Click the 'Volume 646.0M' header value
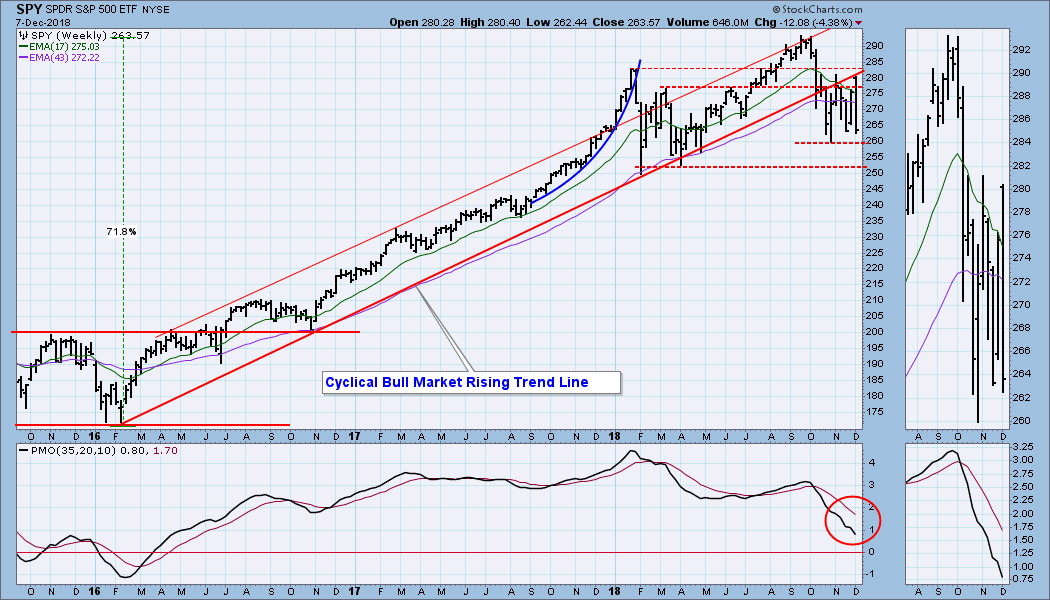 (x=706, y=22)
